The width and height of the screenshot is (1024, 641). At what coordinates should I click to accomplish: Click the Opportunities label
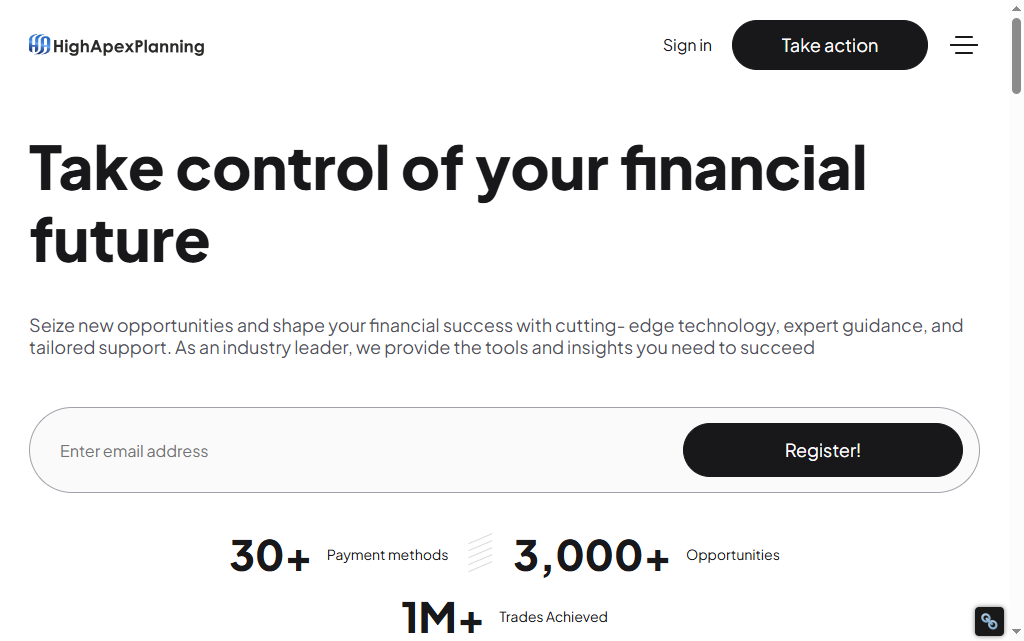pyautogui.click(x=733, y=555)
